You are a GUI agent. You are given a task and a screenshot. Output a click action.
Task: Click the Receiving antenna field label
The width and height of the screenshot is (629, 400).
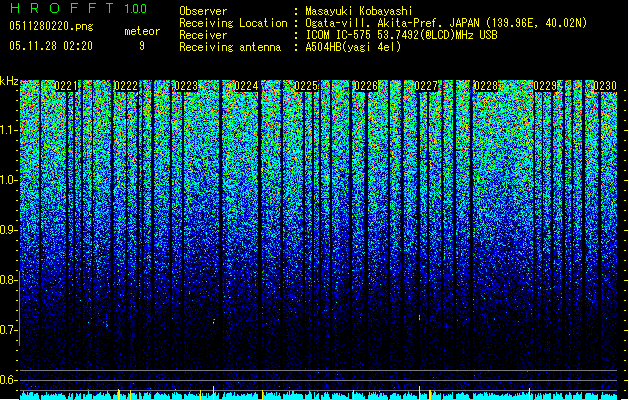tap(230, 47)
